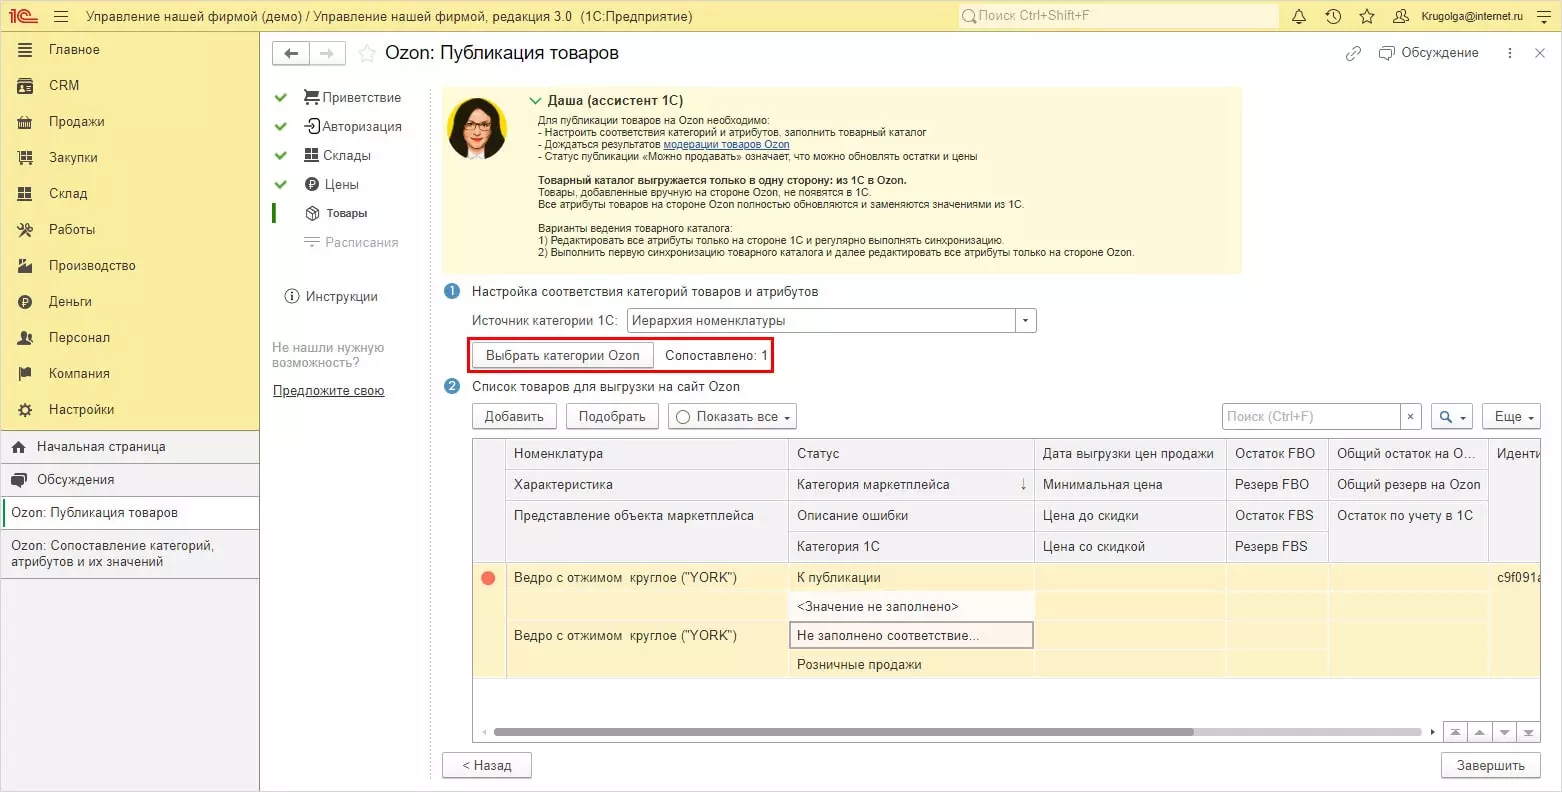Click the factory icon for Производство
This screenshot has height=792, width=1562.
(25, 266)
